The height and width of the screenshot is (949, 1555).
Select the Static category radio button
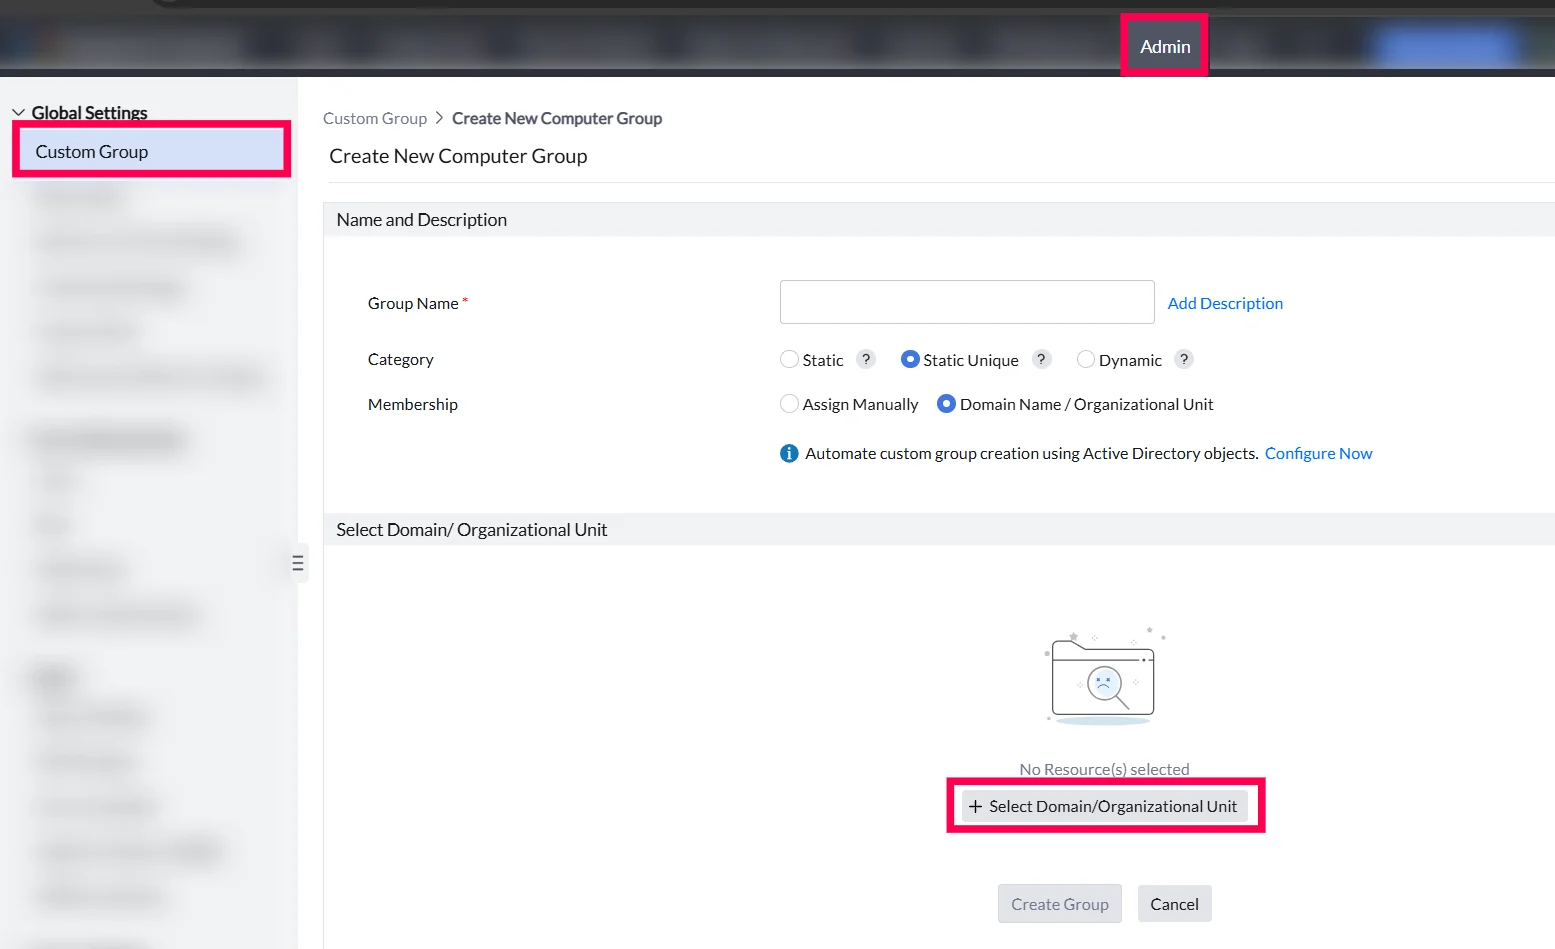point(790,359)
